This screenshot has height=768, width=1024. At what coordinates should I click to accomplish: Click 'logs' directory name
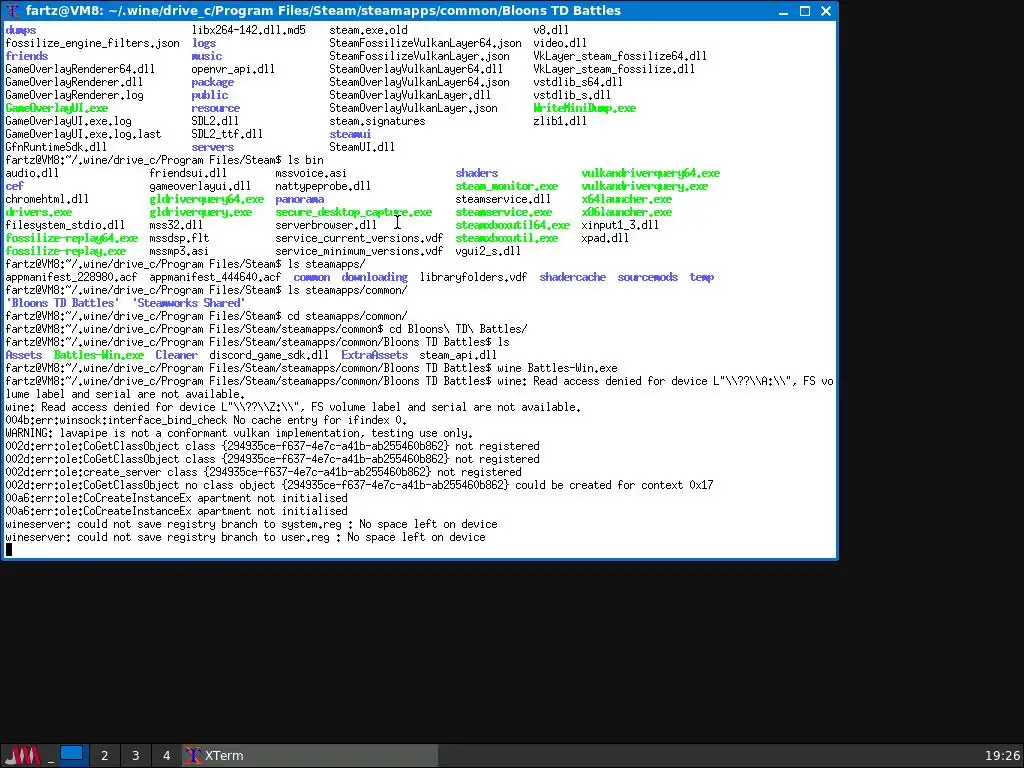click(204, 43)
